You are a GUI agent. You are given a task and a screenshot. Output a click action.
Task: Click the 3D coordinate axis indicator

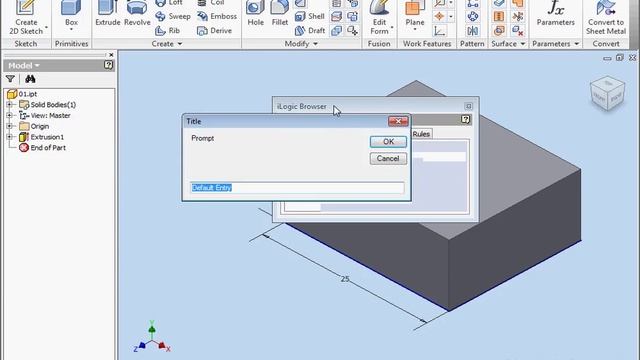[x=152, y=338]
